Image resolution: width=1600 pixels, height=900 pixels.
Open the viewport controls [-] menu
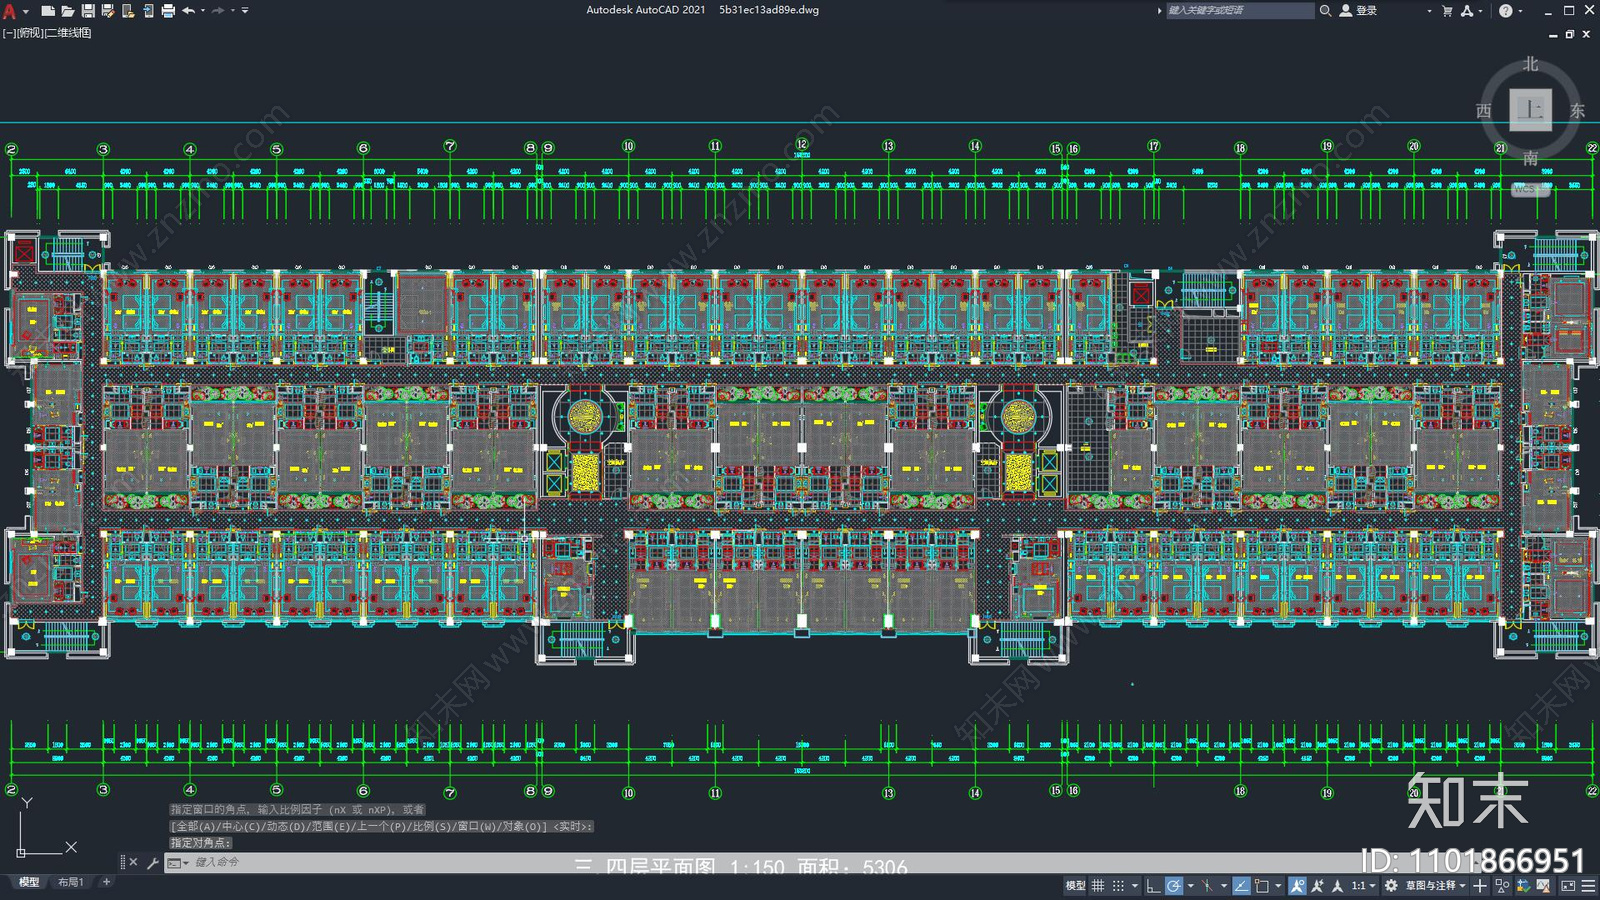pyautogui.click(x=9, y=33)
